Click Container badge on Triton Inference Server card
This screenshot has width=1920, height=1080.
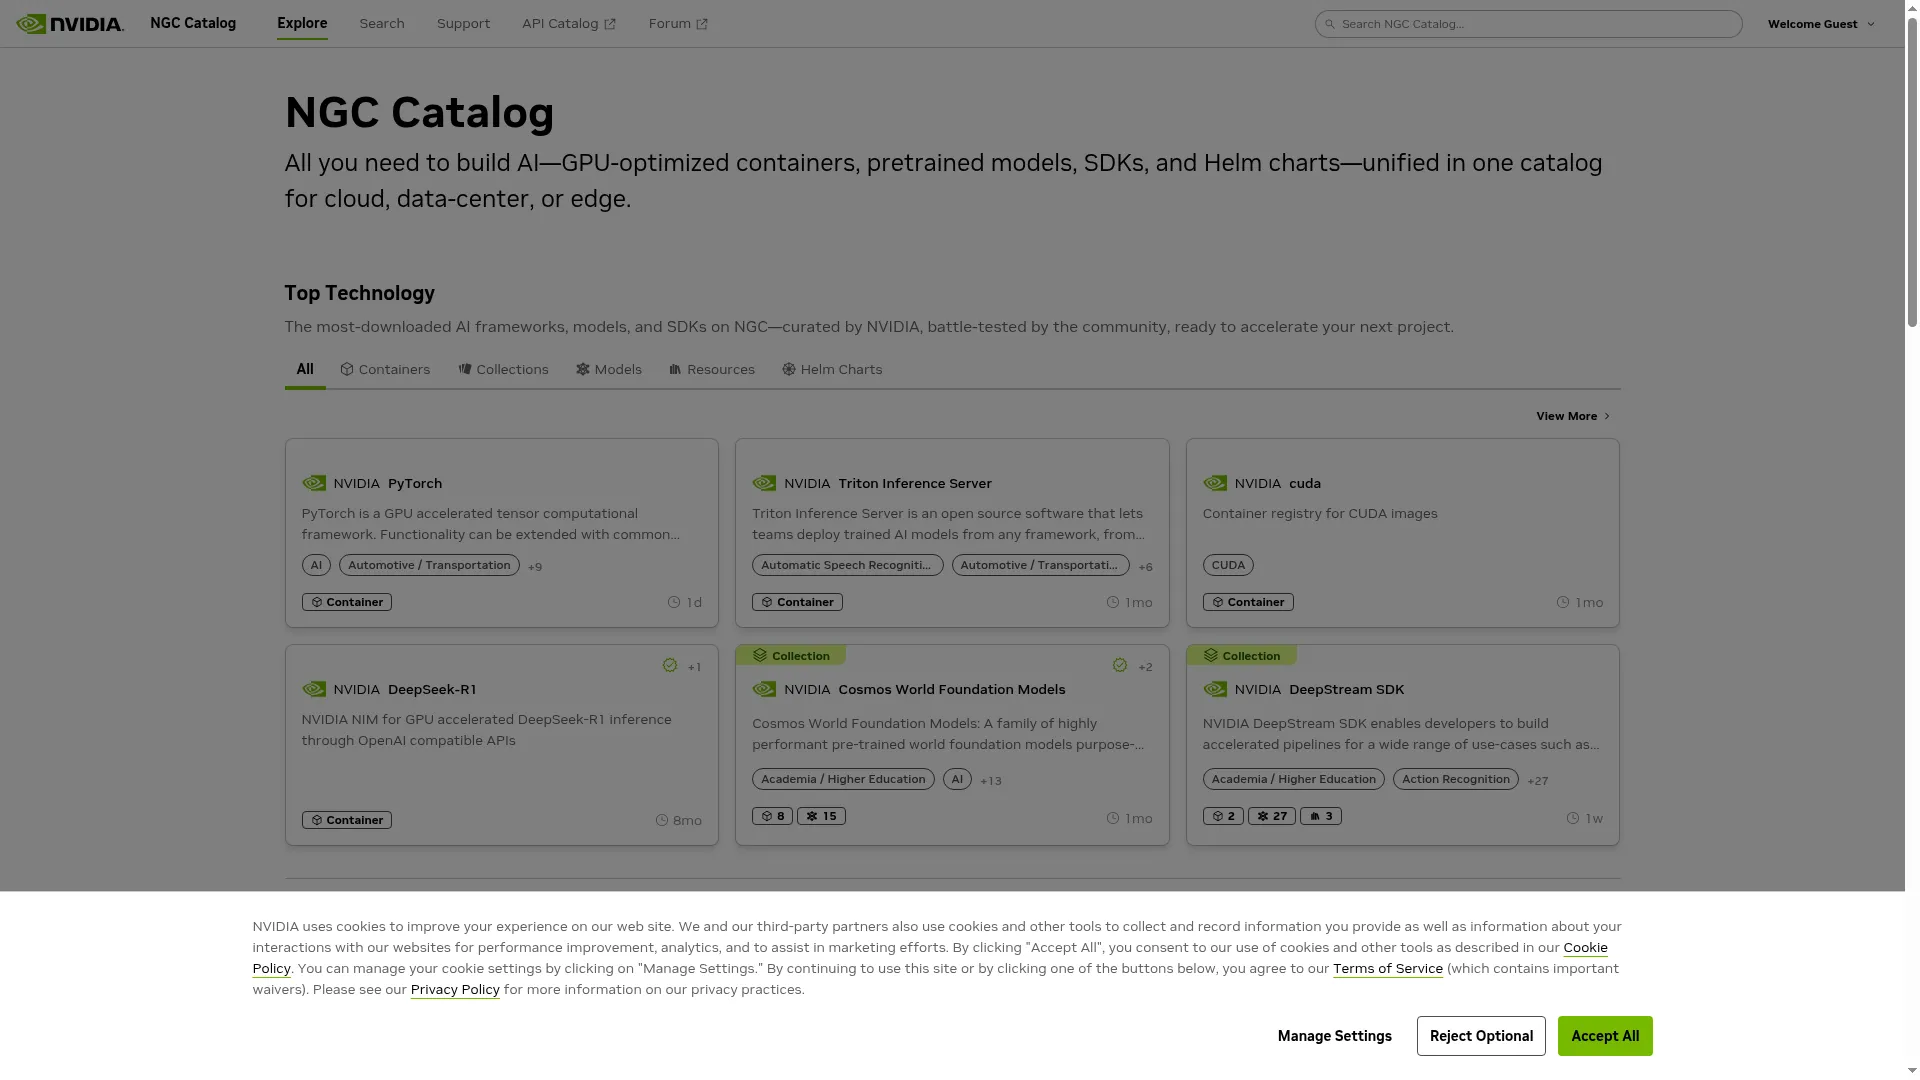pos(797,603)
